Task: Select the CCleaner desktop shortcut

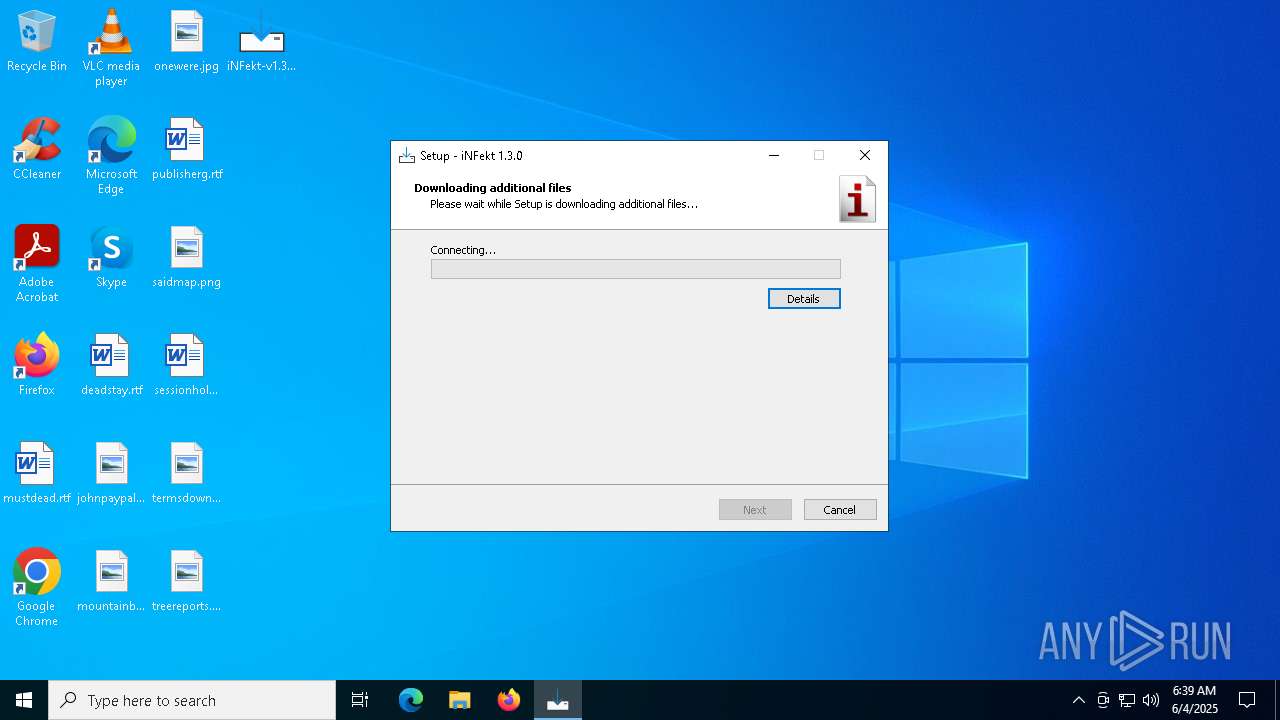Action: 37,149
